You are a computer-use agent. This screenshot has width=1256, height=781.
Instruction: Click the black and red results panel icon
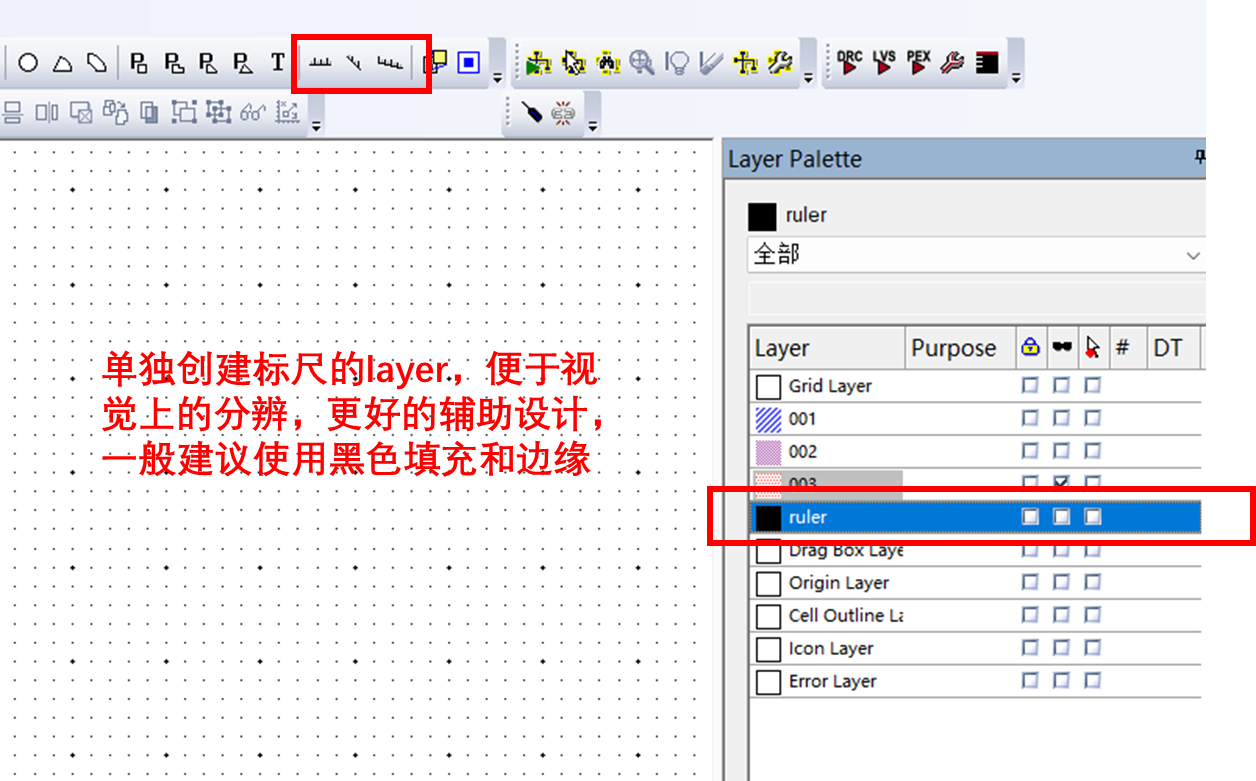click(x=987, y=63)
